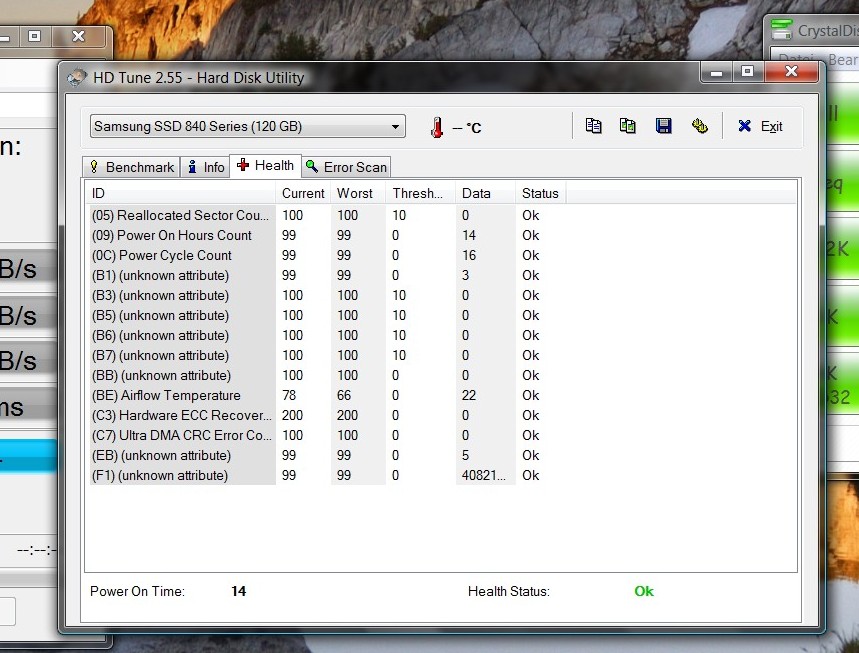The width and height of the screenshot is (859, 653).
Task: Click the Worst column header
Action: click(x=358, y=193)
